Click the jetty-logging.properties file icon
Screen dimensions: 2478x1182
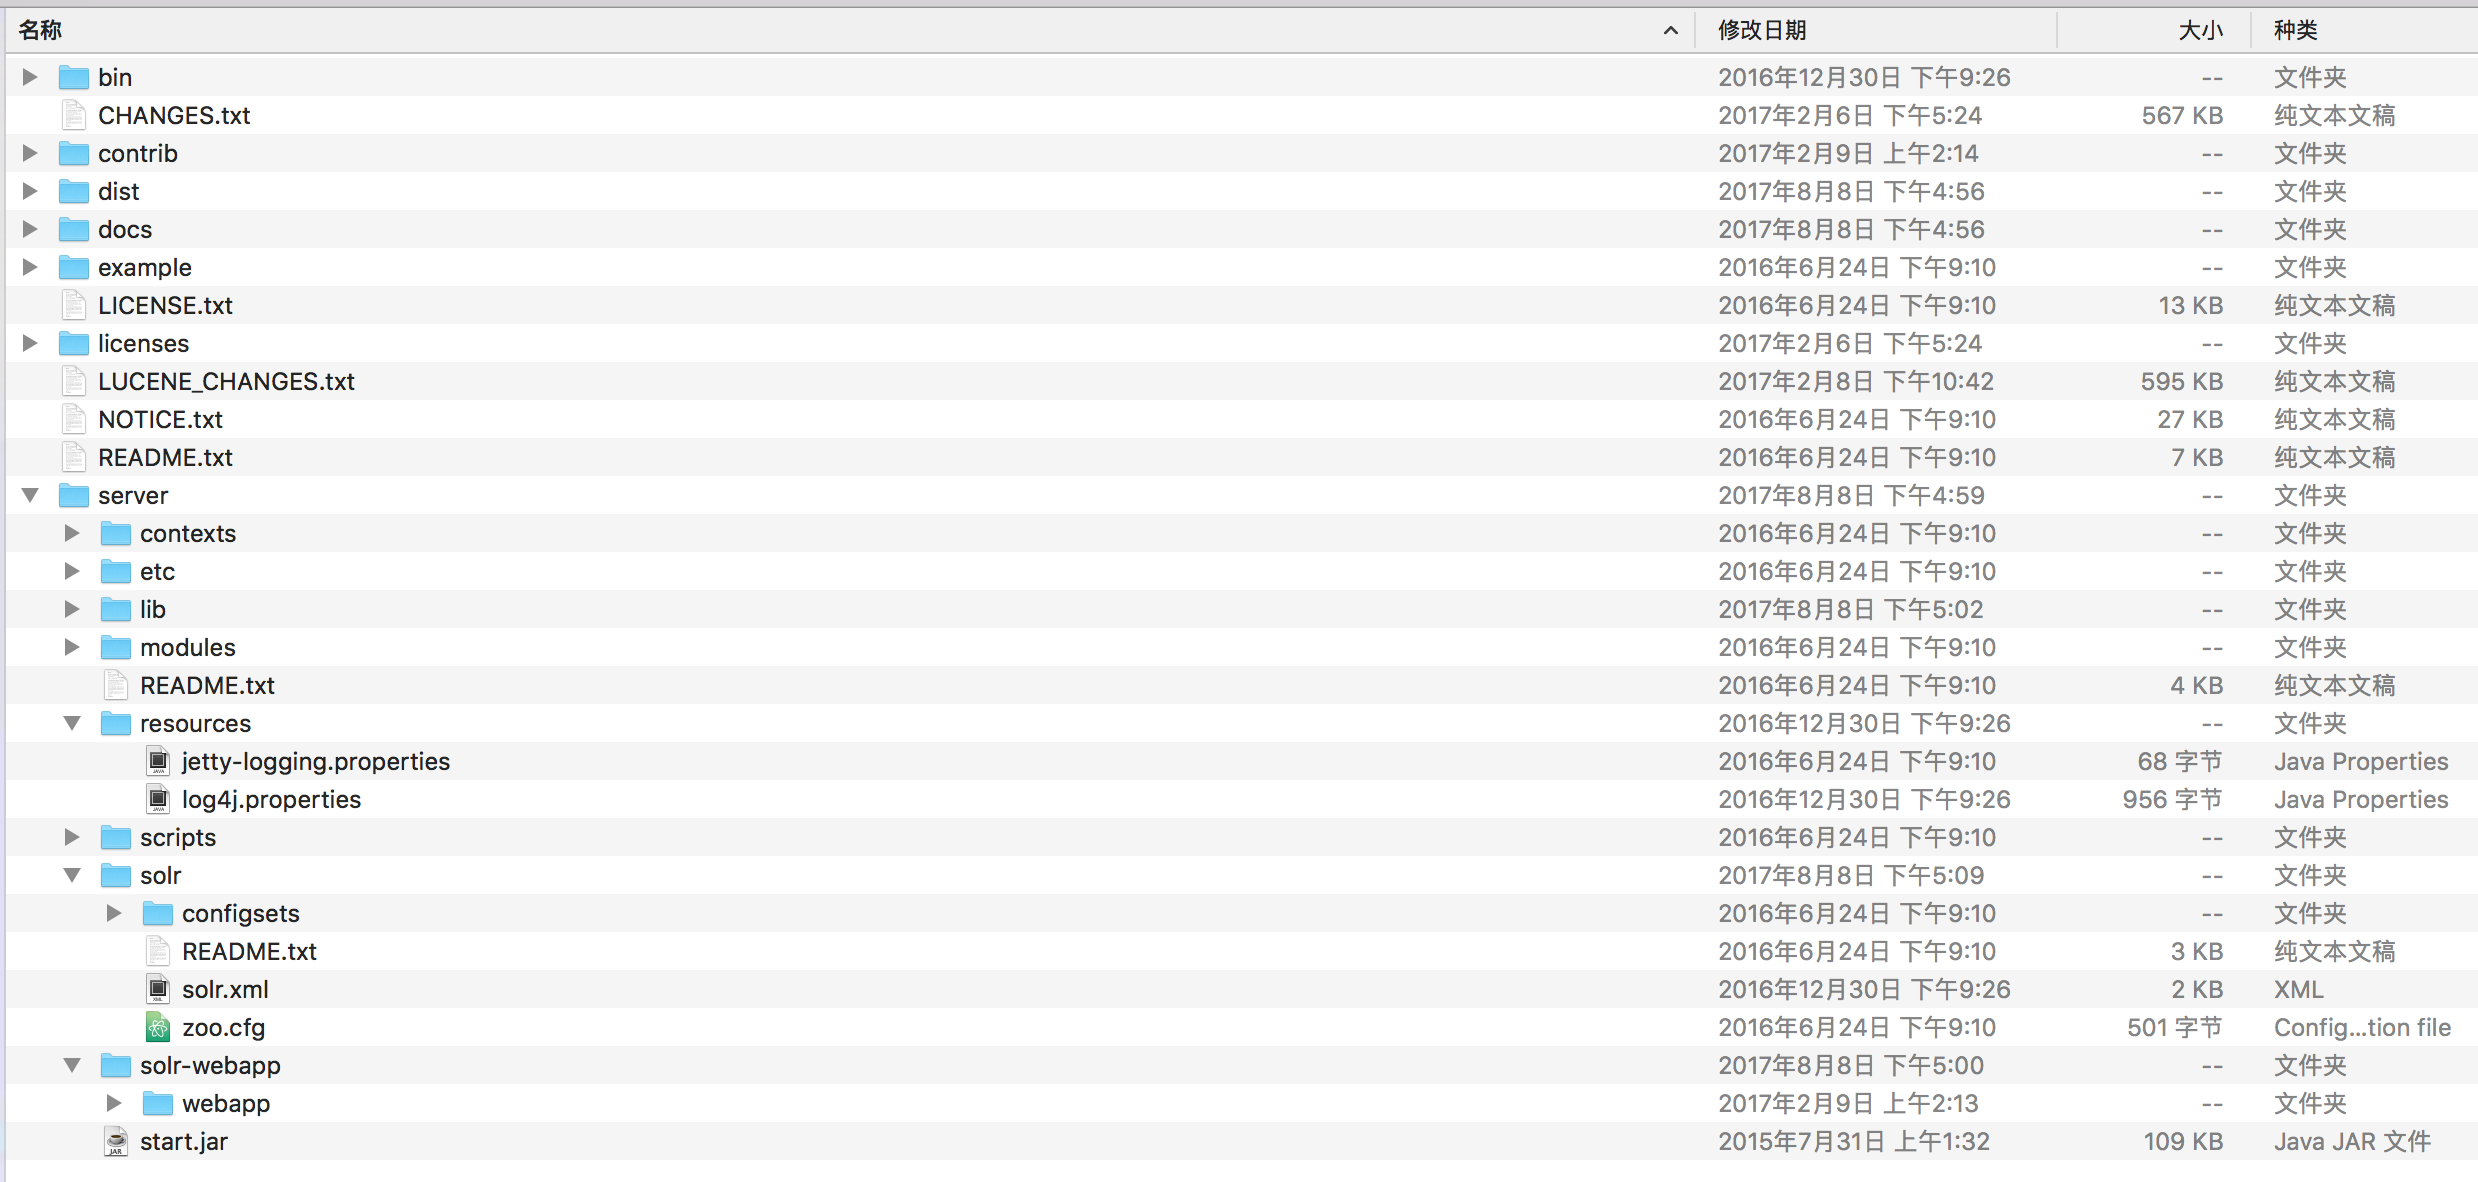(158, 761)
